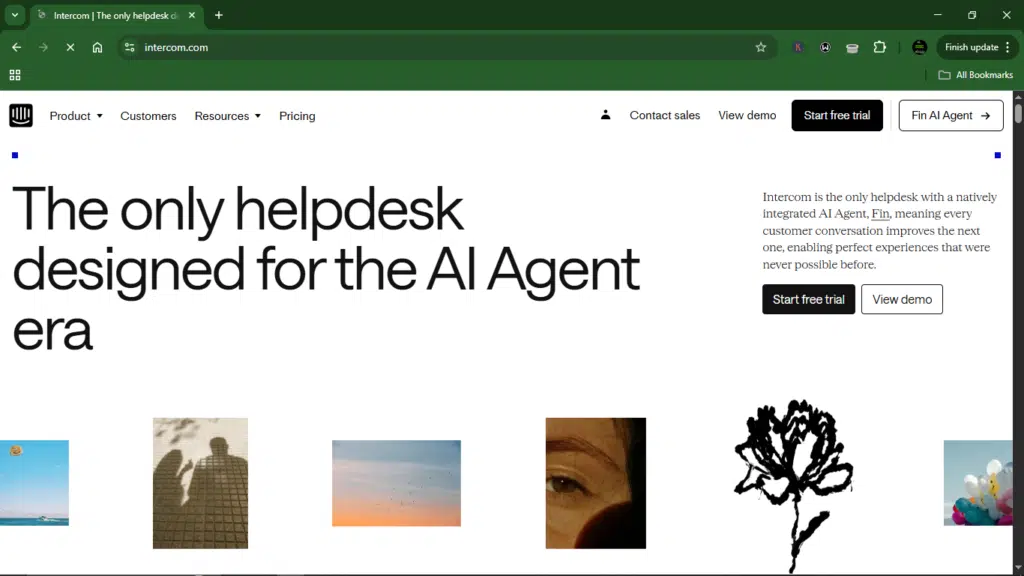Click the site information icon in address bar
This screenshot has height=576, width=1024.
click(x=129, y=47)
